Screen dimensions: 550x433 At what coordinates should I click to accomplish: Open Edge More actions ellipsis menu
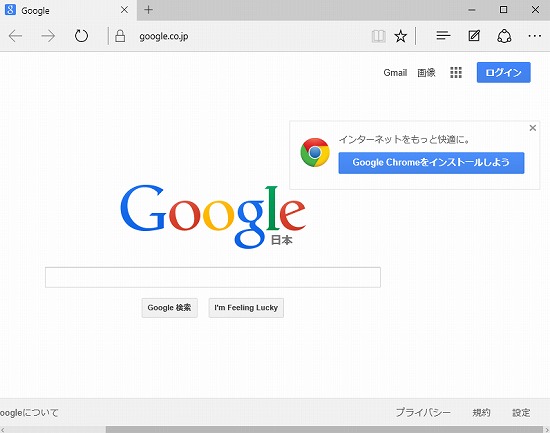click(x=535, y=36)
